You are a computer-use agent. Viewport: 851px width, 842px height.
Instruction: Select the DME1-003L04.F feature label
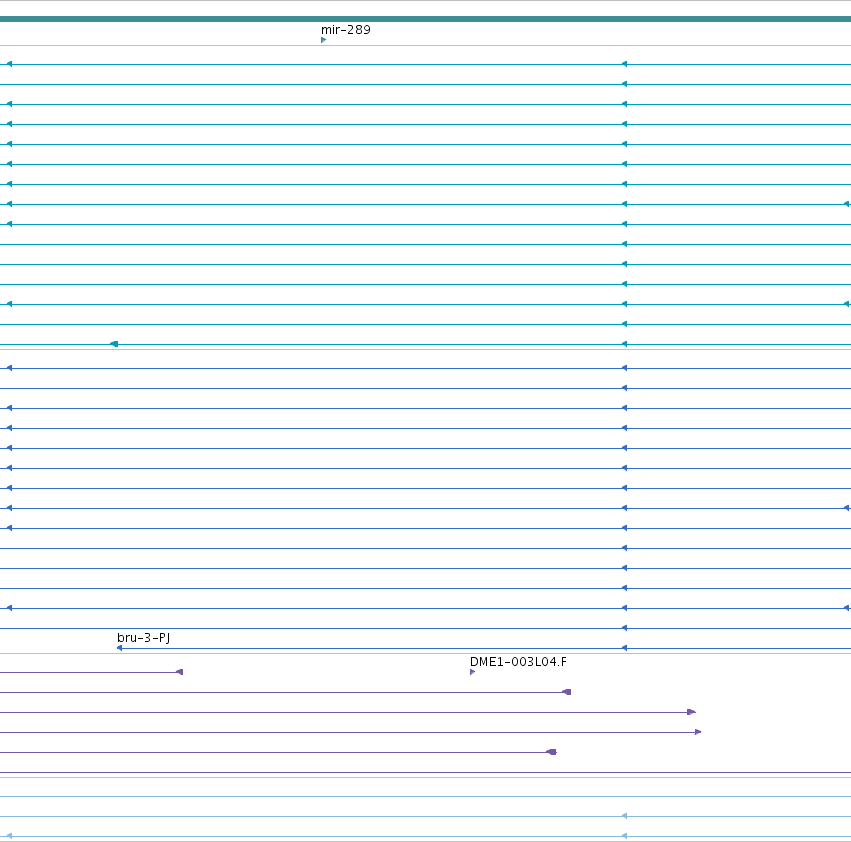518,661
